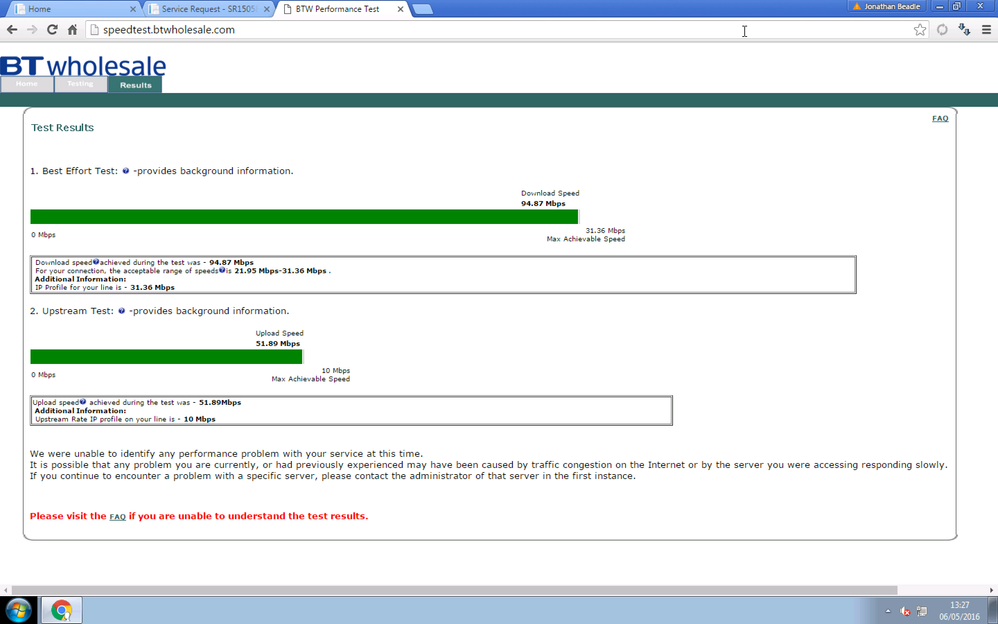Open the Chrome menu hamburger icon

[x=986, y=30]
